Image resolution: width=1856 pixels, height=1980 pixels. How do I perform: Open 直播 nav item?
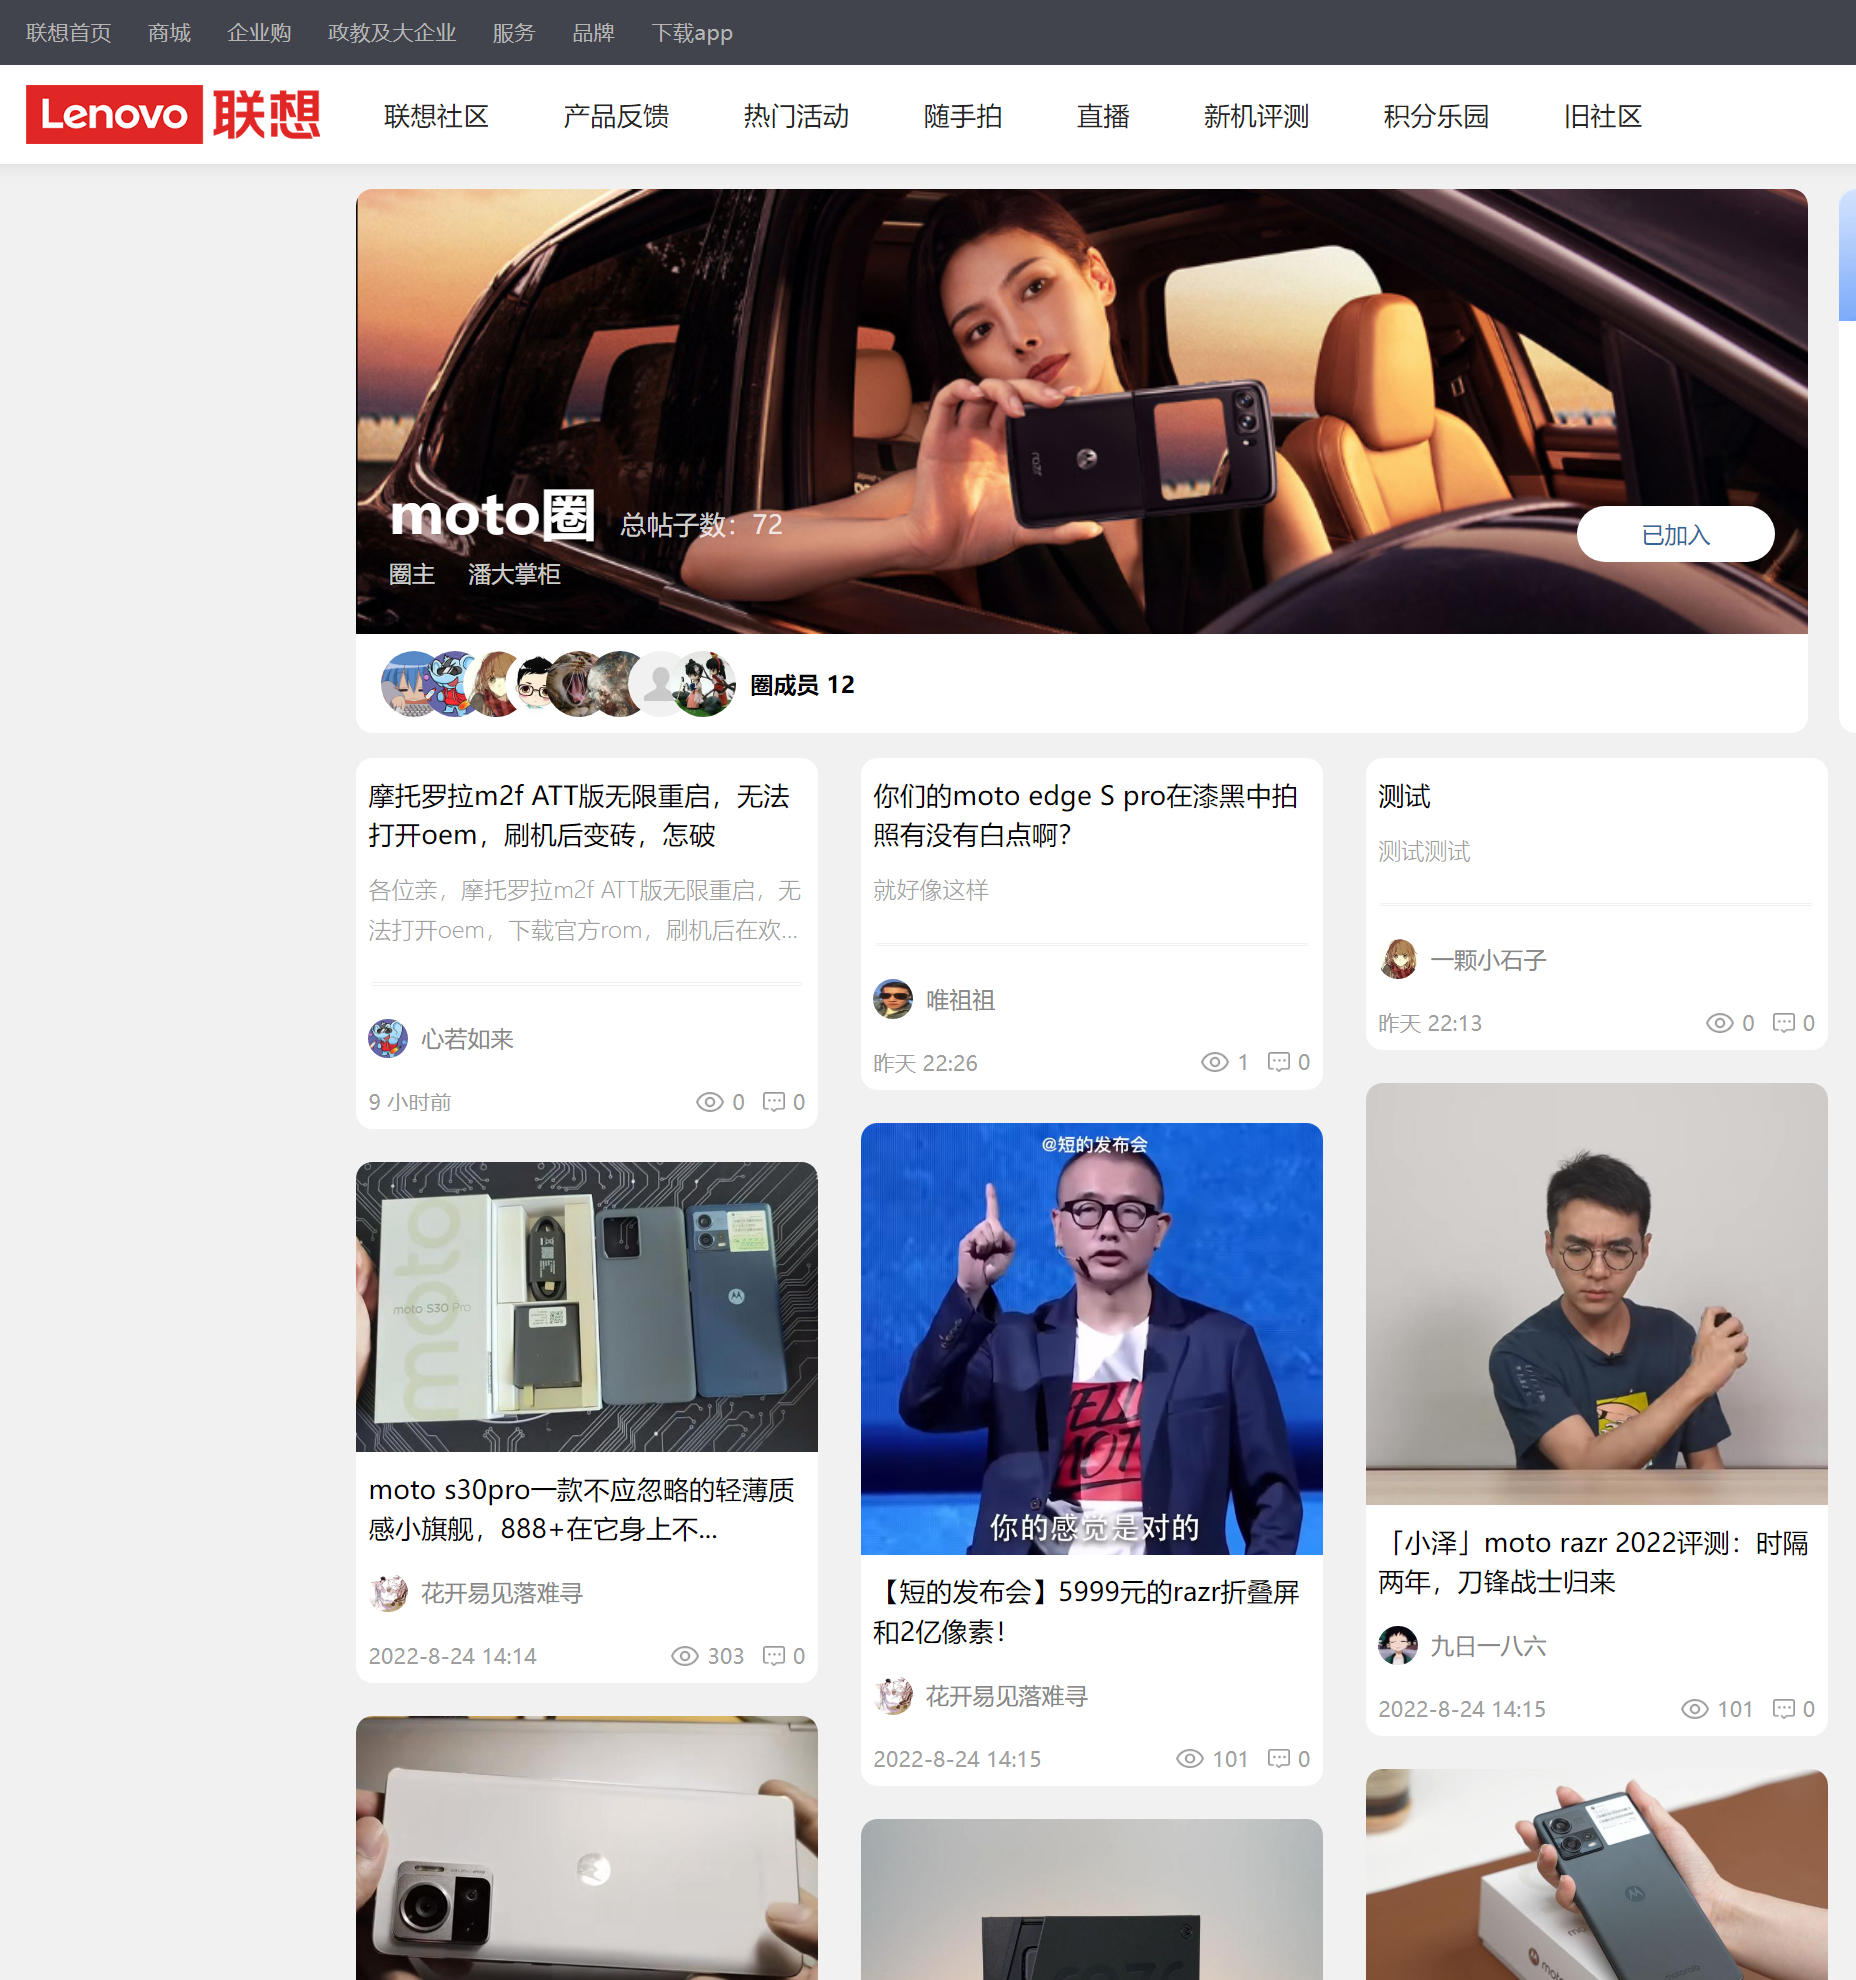point(1103,116)
